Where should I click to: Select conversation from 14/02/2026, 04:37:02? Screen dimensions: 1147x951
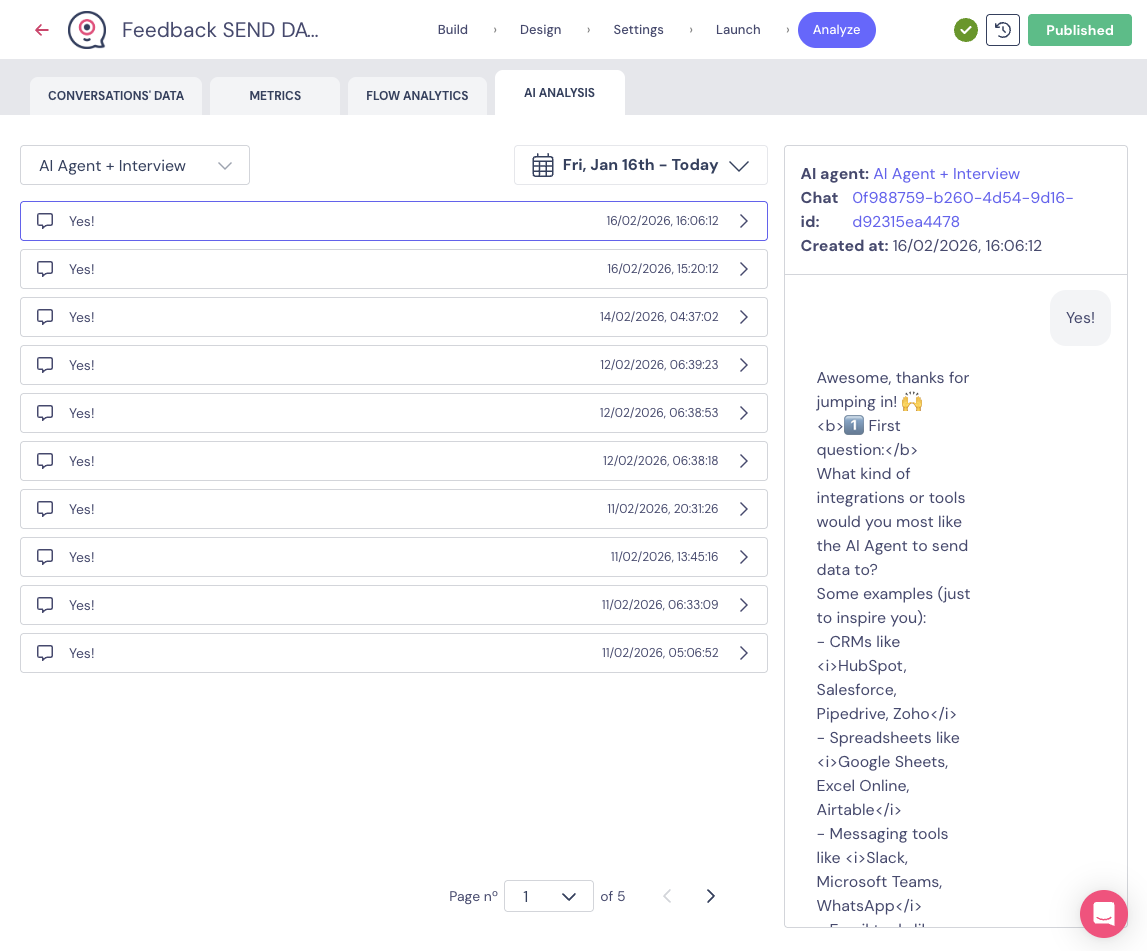point(394,317)
